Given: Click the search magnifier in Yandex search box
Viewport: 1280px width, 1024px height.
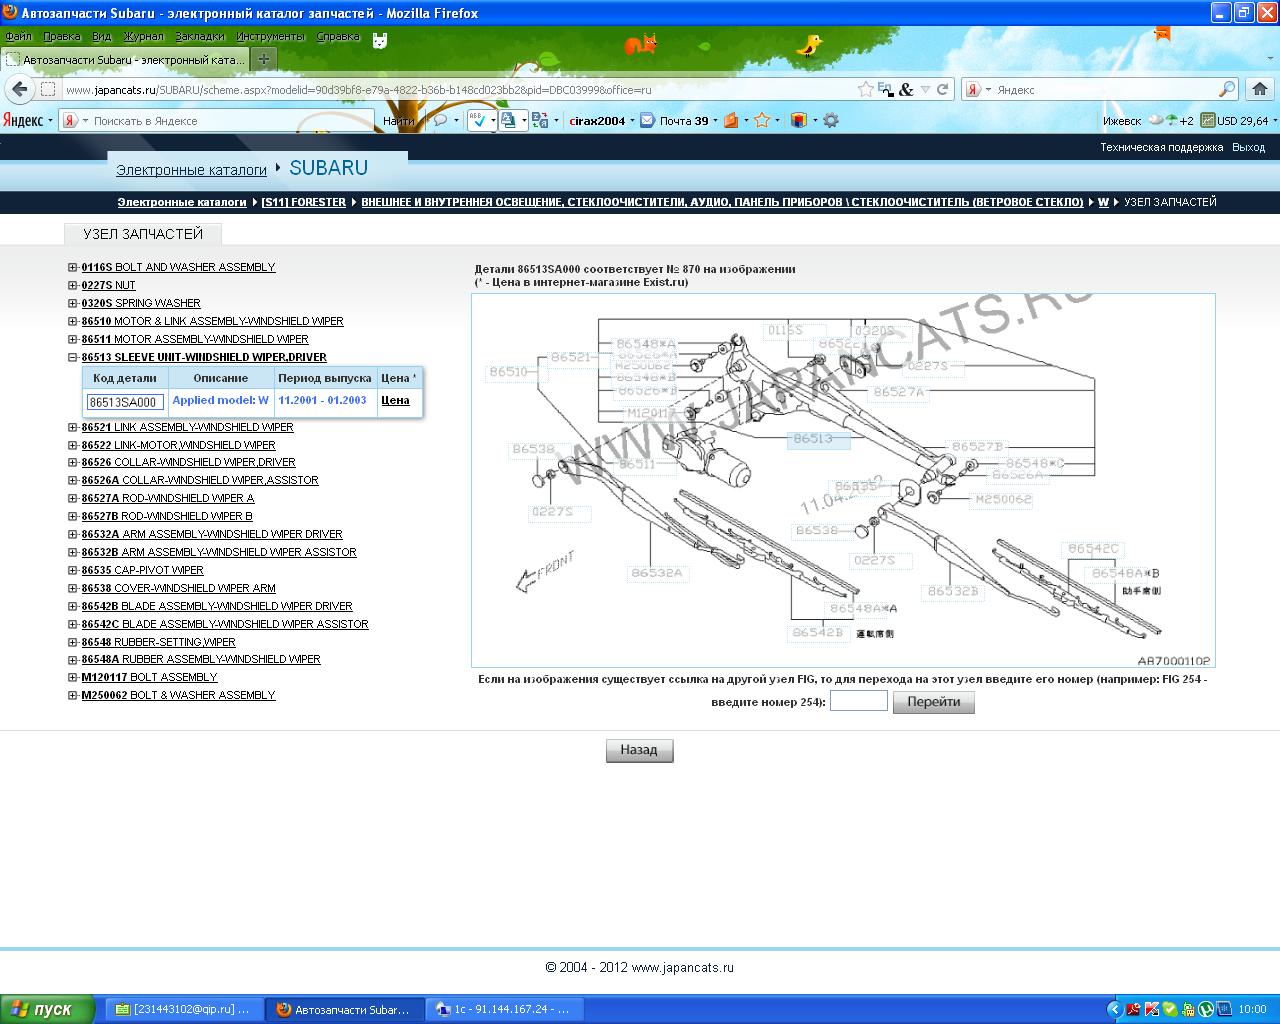Looking at the screenshot, I should point(1227,89).
